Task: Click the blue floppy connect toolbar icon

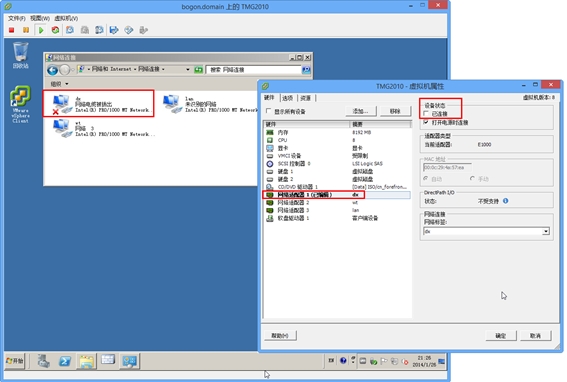Action: tap(114, 30)
